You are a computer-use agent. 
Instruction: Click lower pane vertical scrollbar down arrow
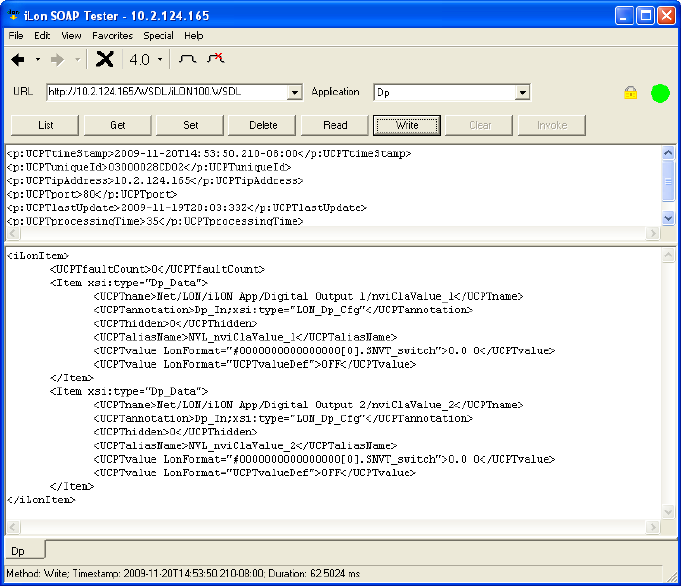(668, 512)
